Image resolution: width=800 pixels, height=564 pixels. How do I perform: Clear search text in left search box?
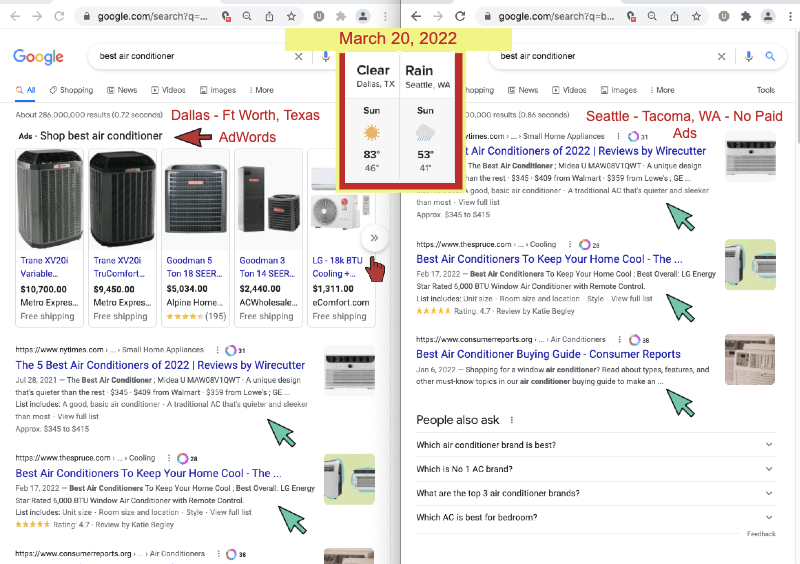pos(298,56)
